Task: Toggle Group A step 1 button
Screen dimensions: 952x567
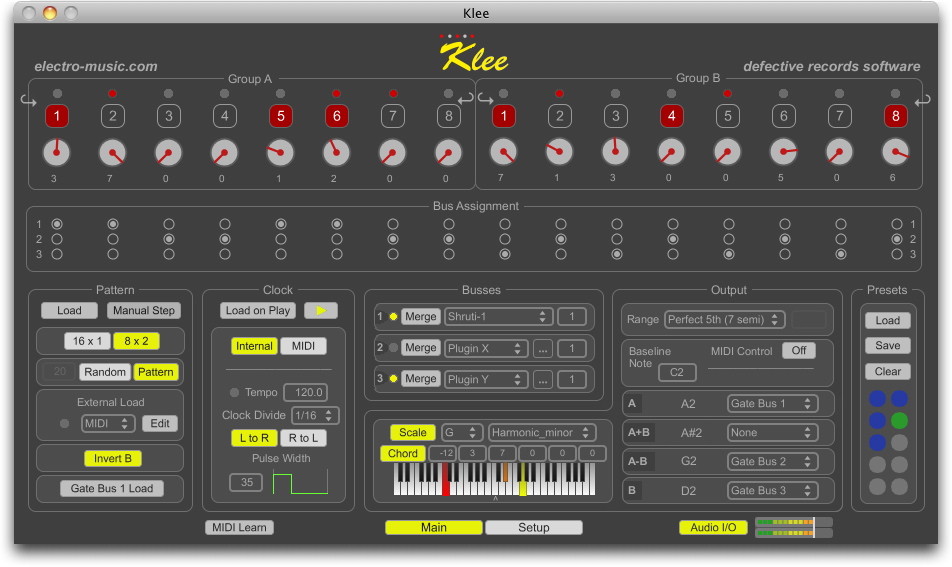Action: [x=56, y=116]
